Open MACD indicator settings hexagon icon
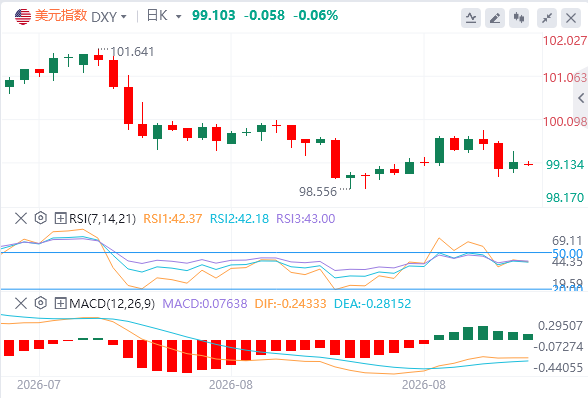The height and width of the screenshot is (398, 588). pos(40,303)
